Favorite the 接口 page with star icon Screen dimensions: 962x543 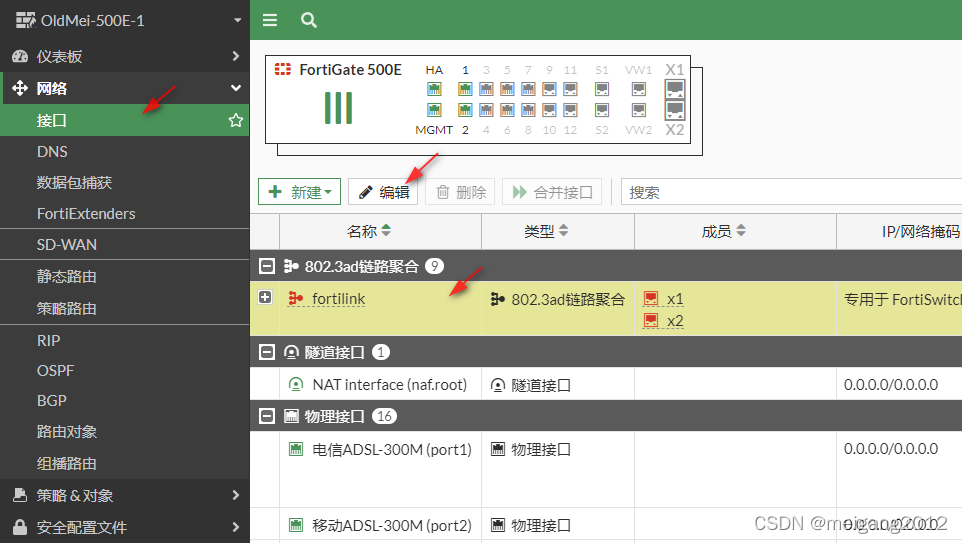[236, 120]
